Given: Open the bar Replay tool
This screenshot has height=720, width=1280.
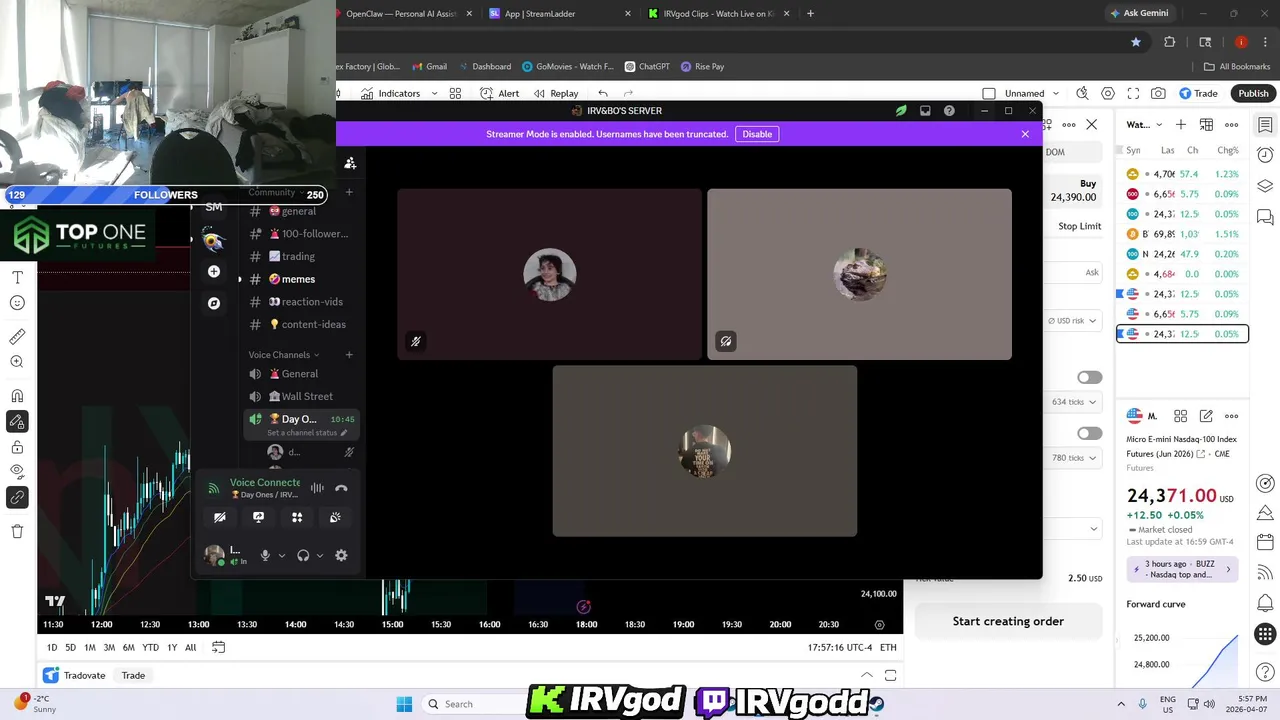Looking at the screenshot, I should coord(556,93).
